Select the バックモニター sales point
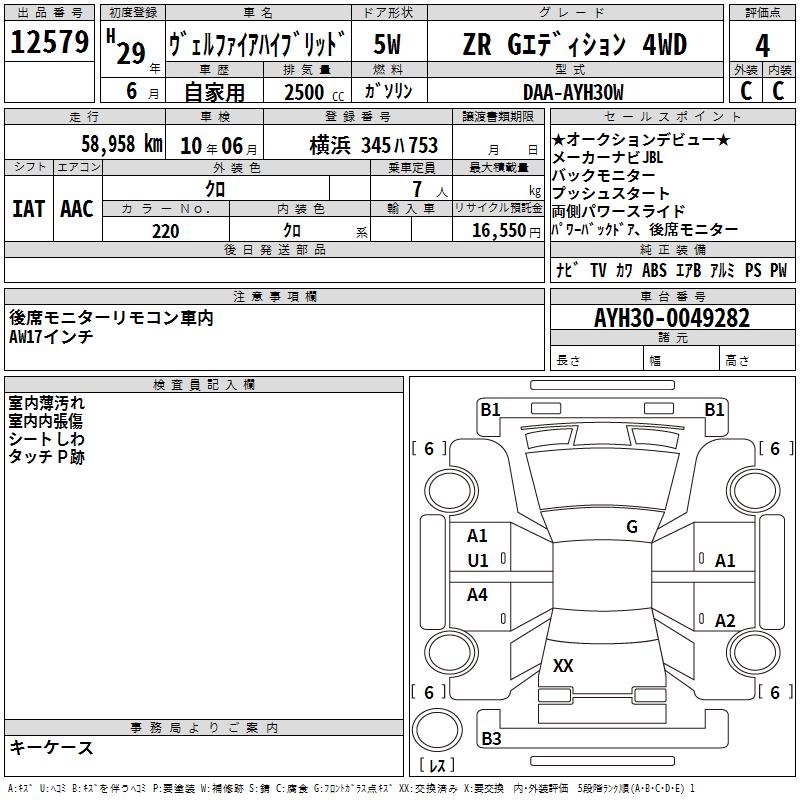800x800 pixels. coord(604,176)
